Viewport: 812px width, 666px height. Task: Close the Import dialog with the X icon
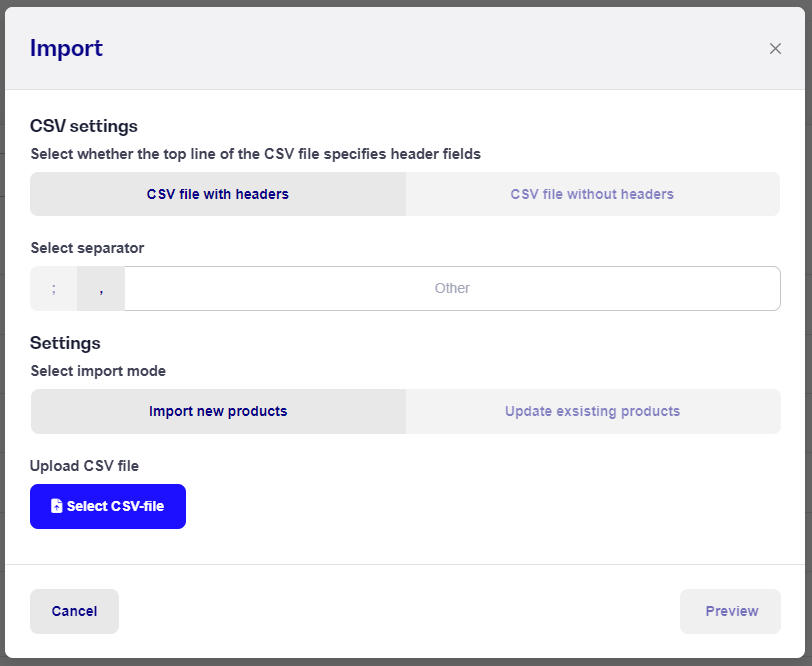coord(775,48)
